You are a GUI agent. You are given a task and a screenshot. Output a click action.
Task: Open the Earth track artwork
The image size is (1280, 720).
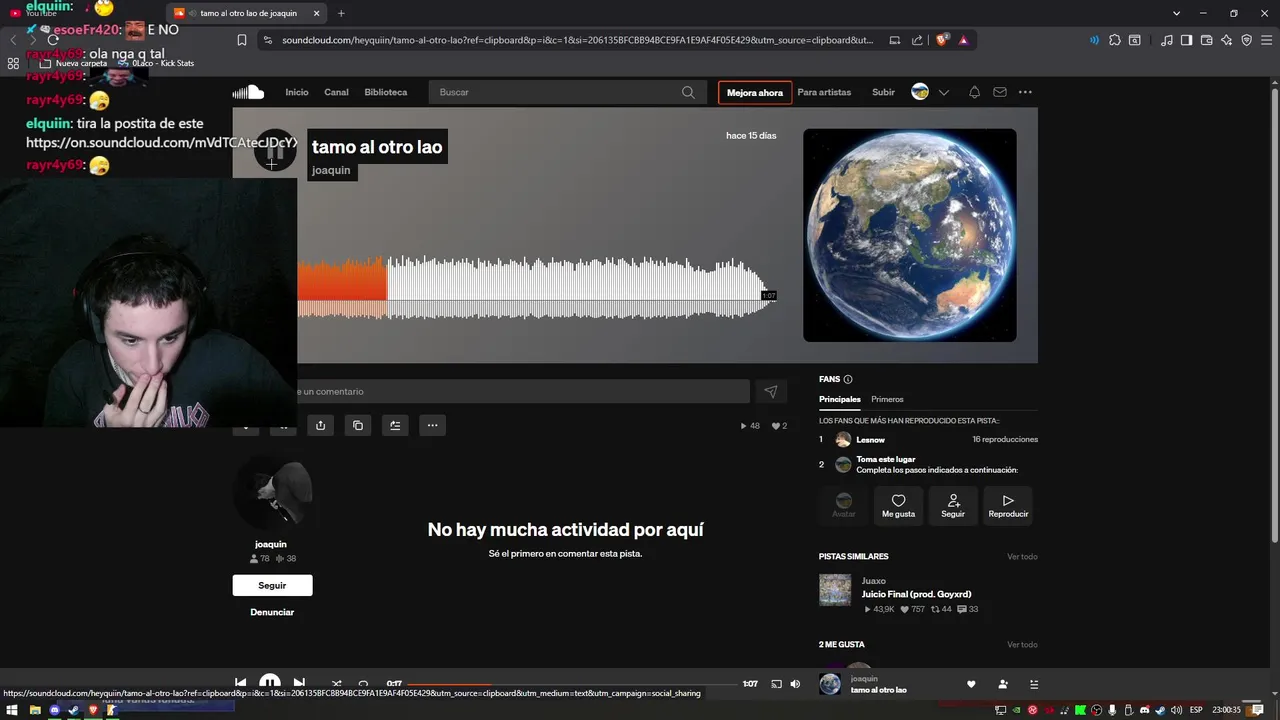pos(910,235)
